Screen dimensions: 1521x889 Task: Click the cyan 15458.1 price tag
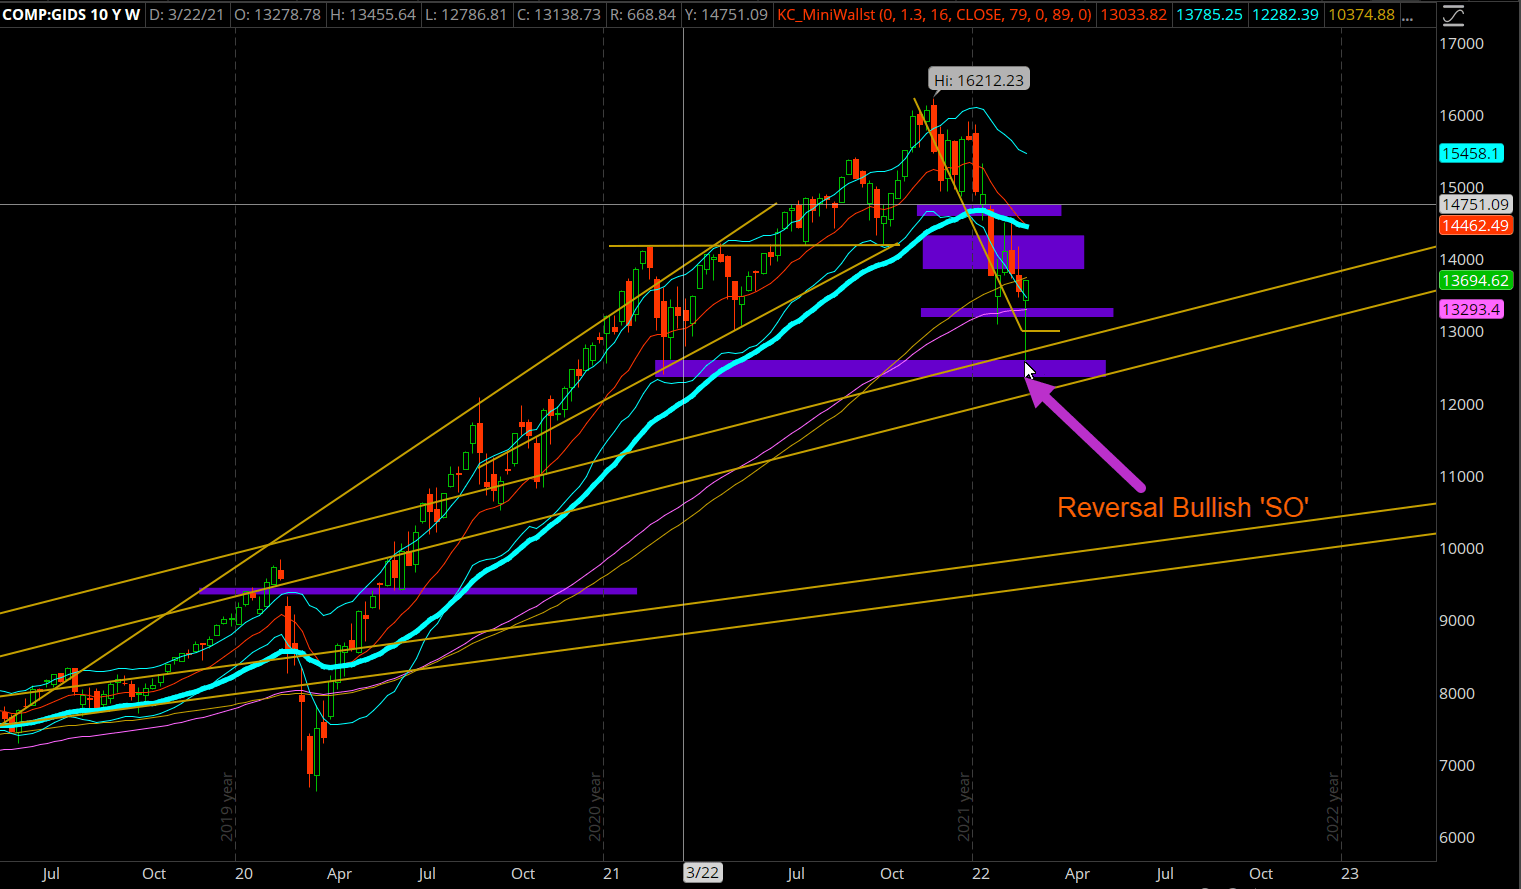[x=1470, y=154]
